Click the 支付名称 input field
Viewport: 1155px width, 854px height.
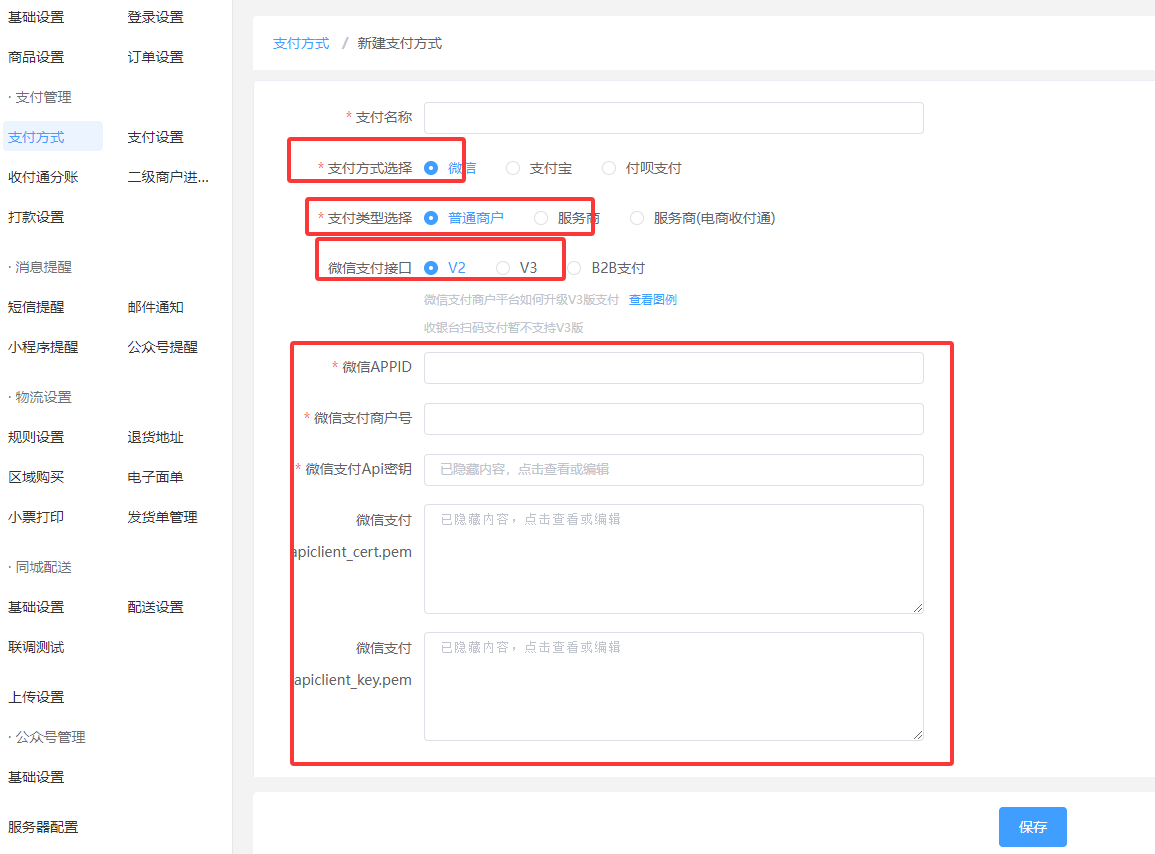[x=674, y=118]
